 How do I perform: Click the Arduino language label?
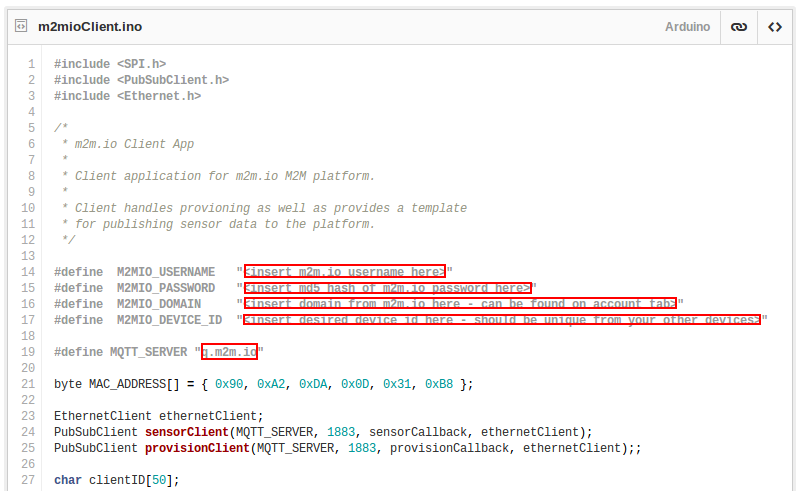tap(687, 27)
